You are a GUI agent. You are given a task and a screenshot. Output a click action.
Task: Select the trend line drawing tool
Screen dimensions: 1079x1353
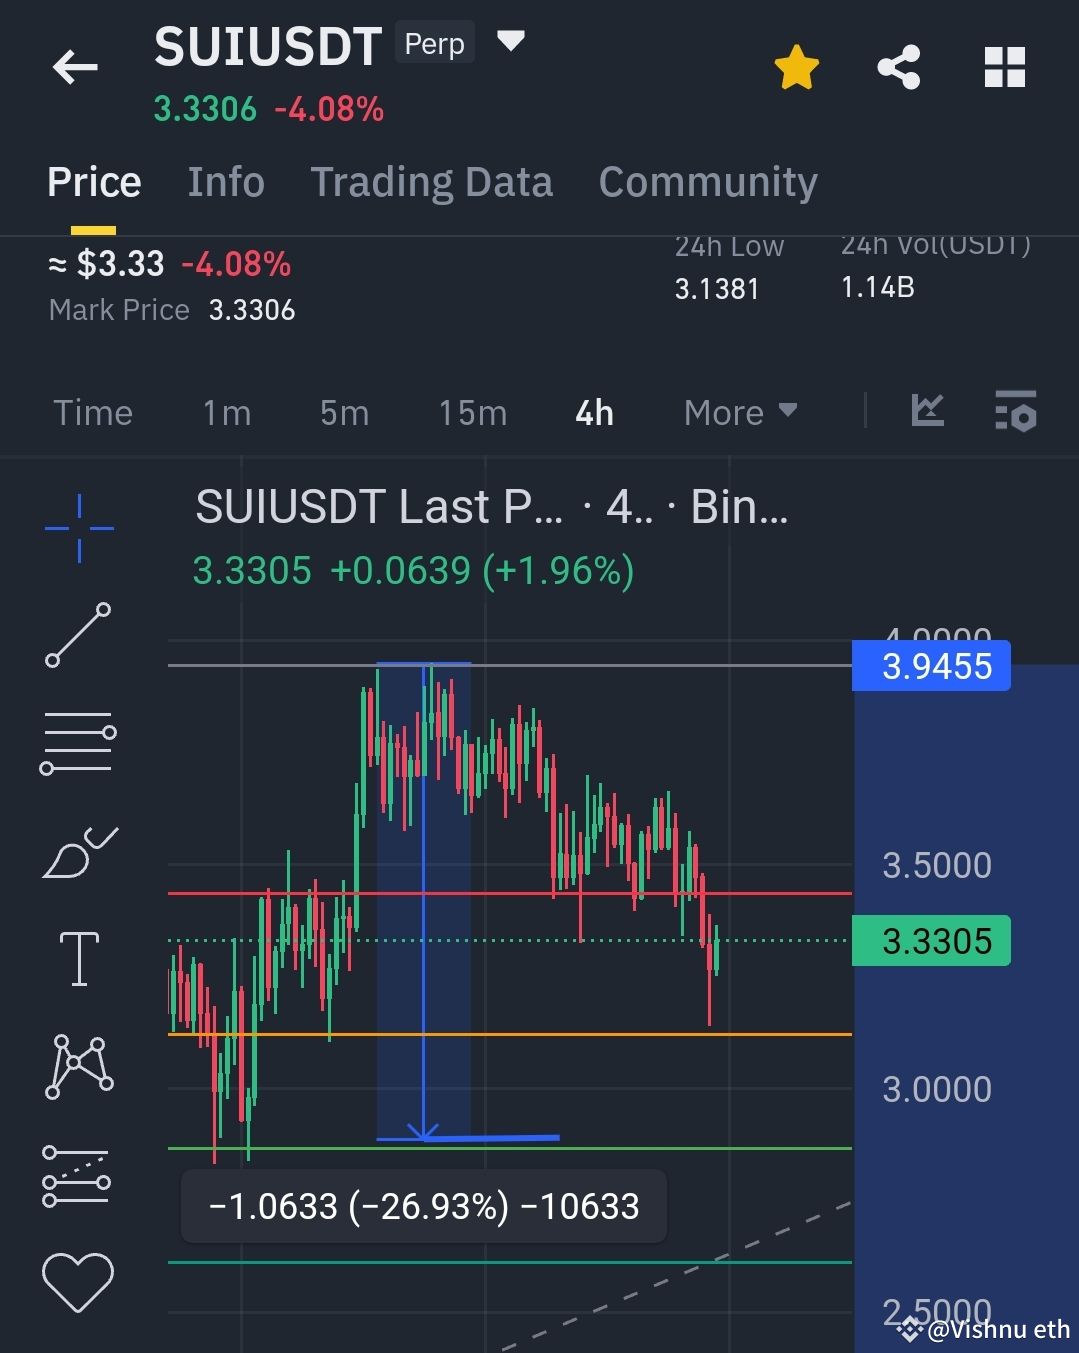click(79, 633)
